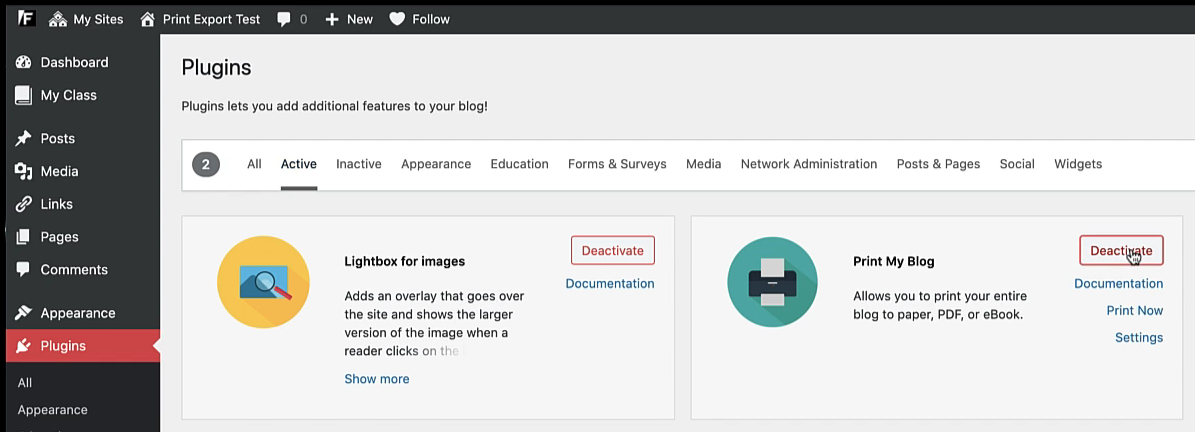The width and height of the screenshot is (1195, 432).
Task: Click the Dashboard gauge icon
Action: coord(24,62)
